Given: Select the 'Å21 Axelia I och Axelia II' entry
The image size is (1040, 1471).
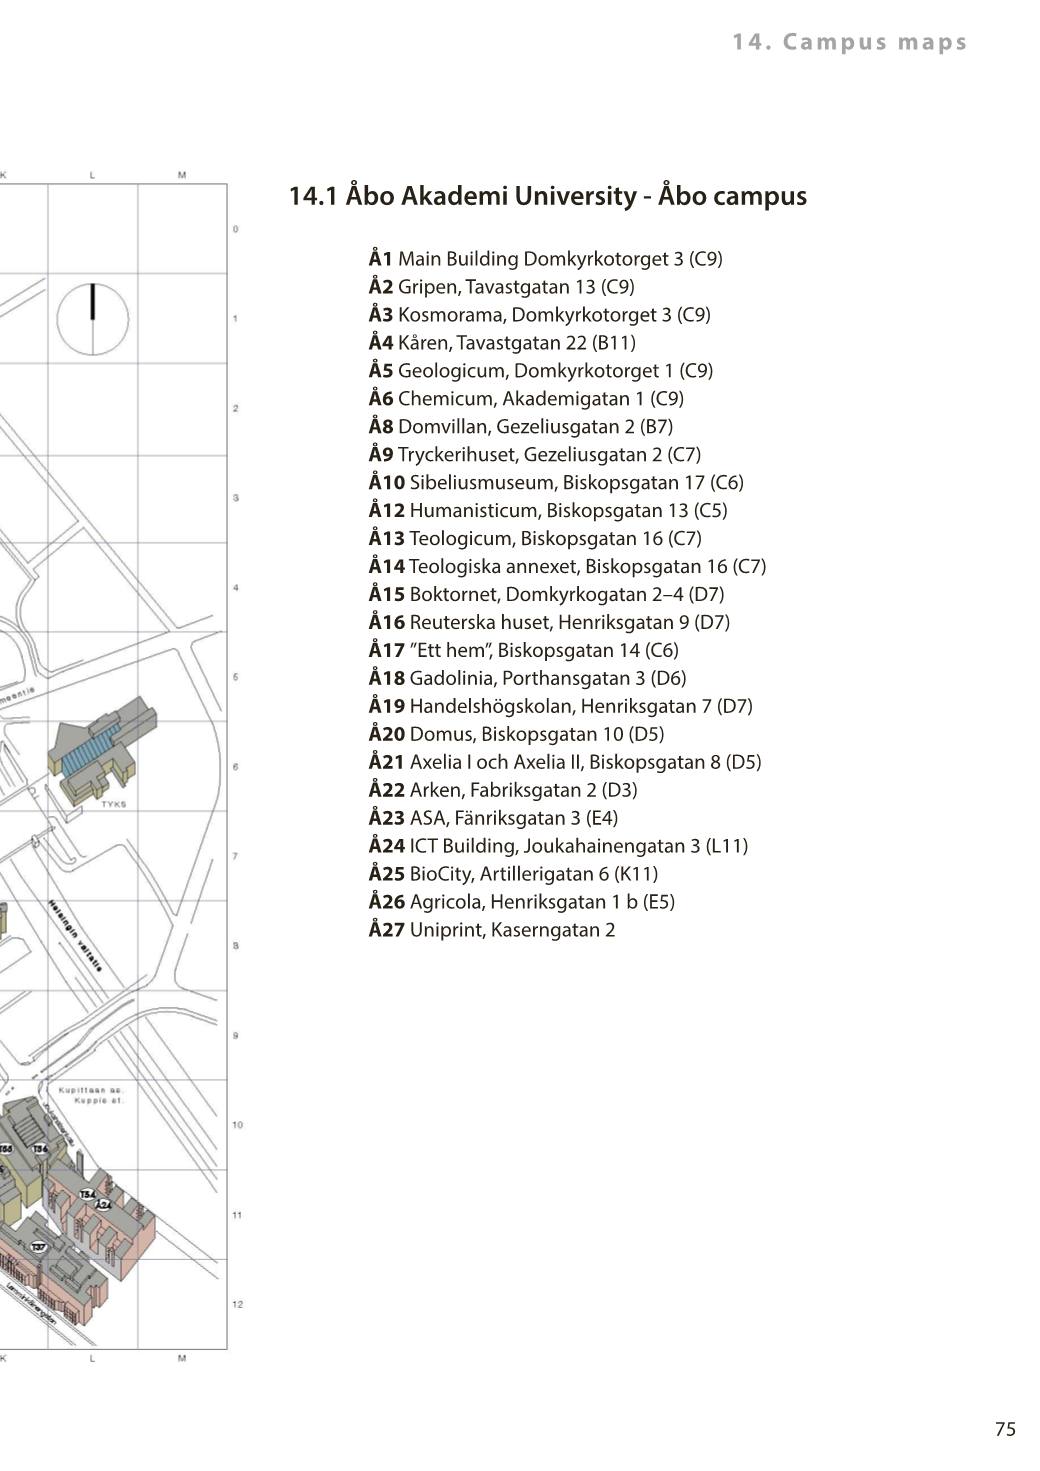Looking at the screenshot, I should click(x=565, y=763).
